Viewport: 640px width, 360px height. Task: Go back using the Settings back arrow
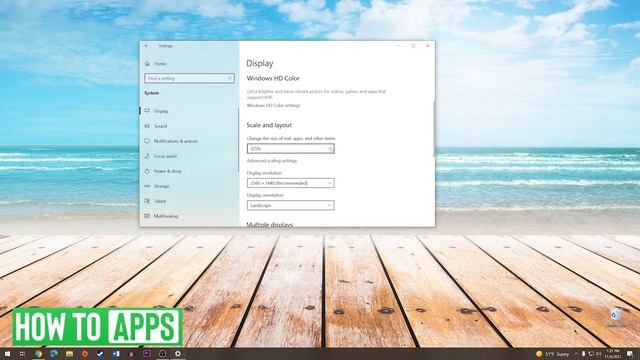tap(147, 46)
